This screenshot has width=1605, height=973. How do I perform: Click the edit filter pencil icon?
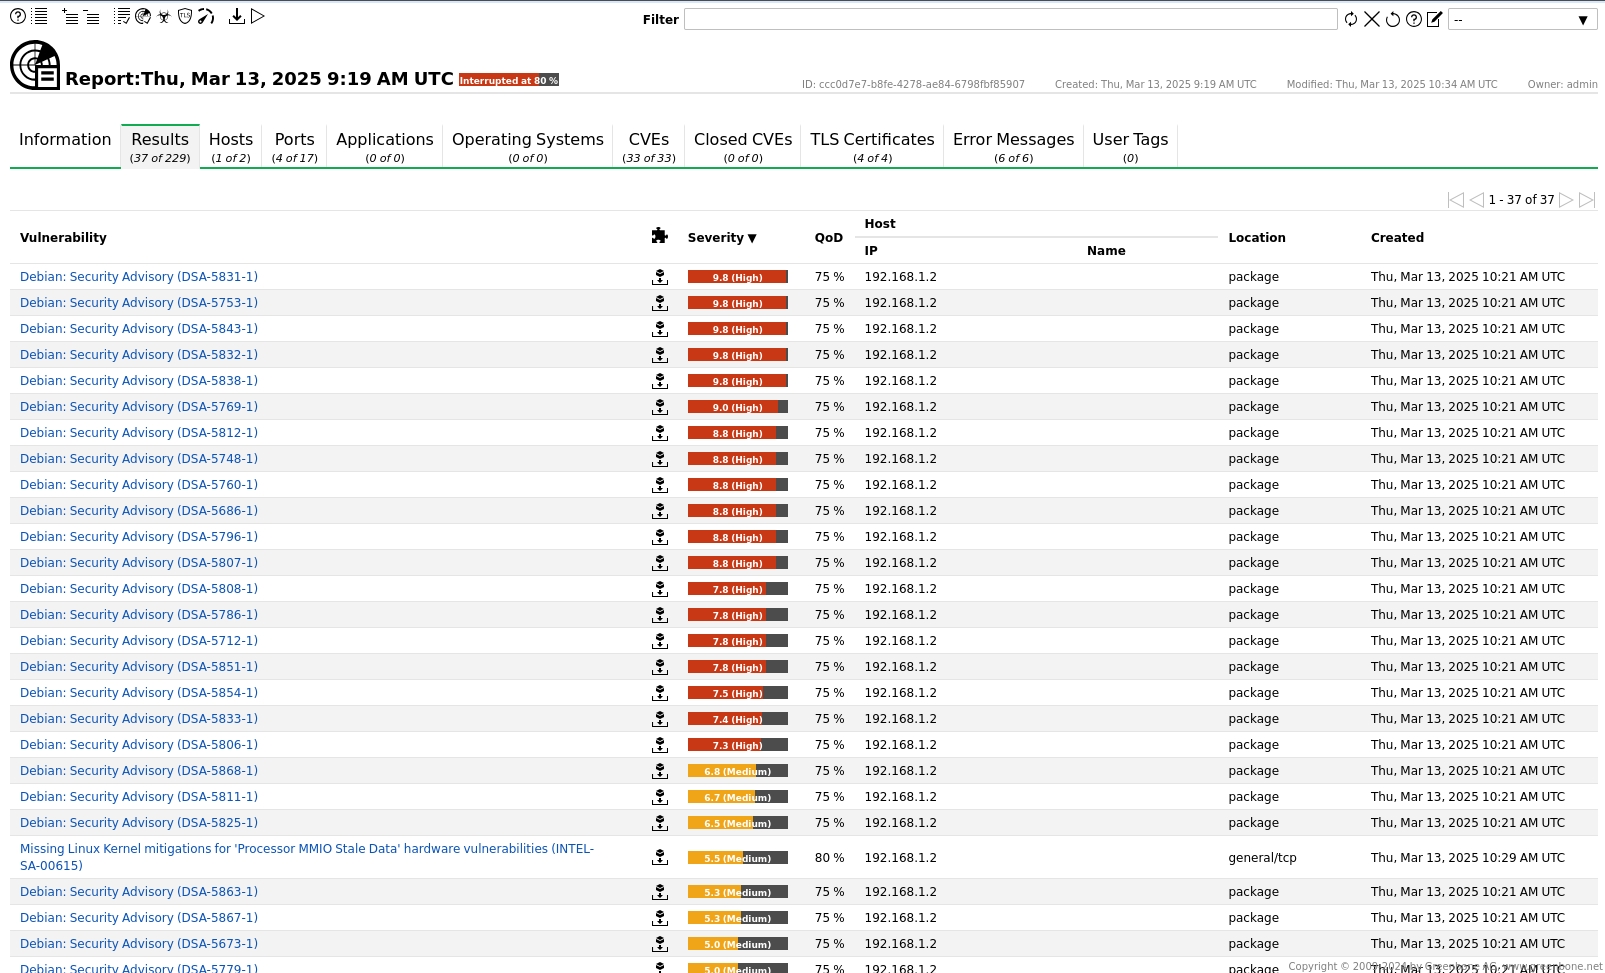[x=1435, y=19]
